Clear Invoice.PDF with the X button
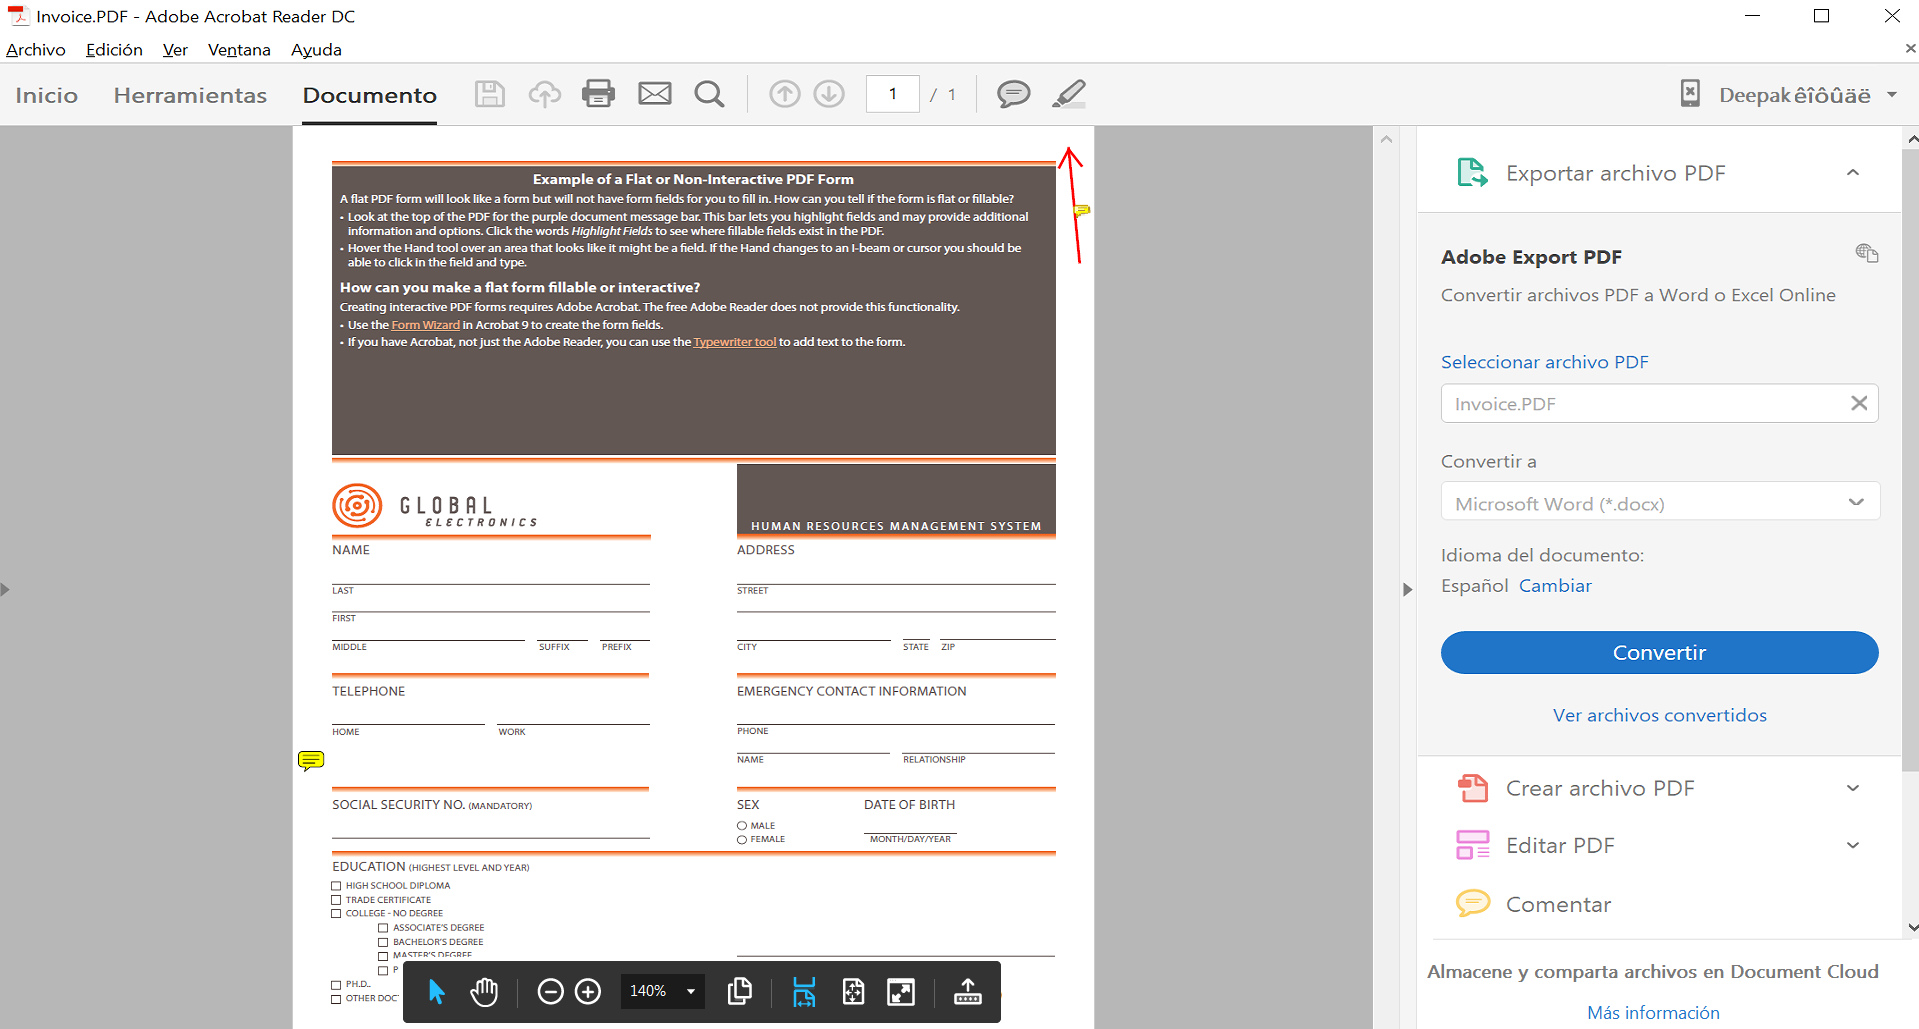The image size is (1919, 1029). 1859,403
